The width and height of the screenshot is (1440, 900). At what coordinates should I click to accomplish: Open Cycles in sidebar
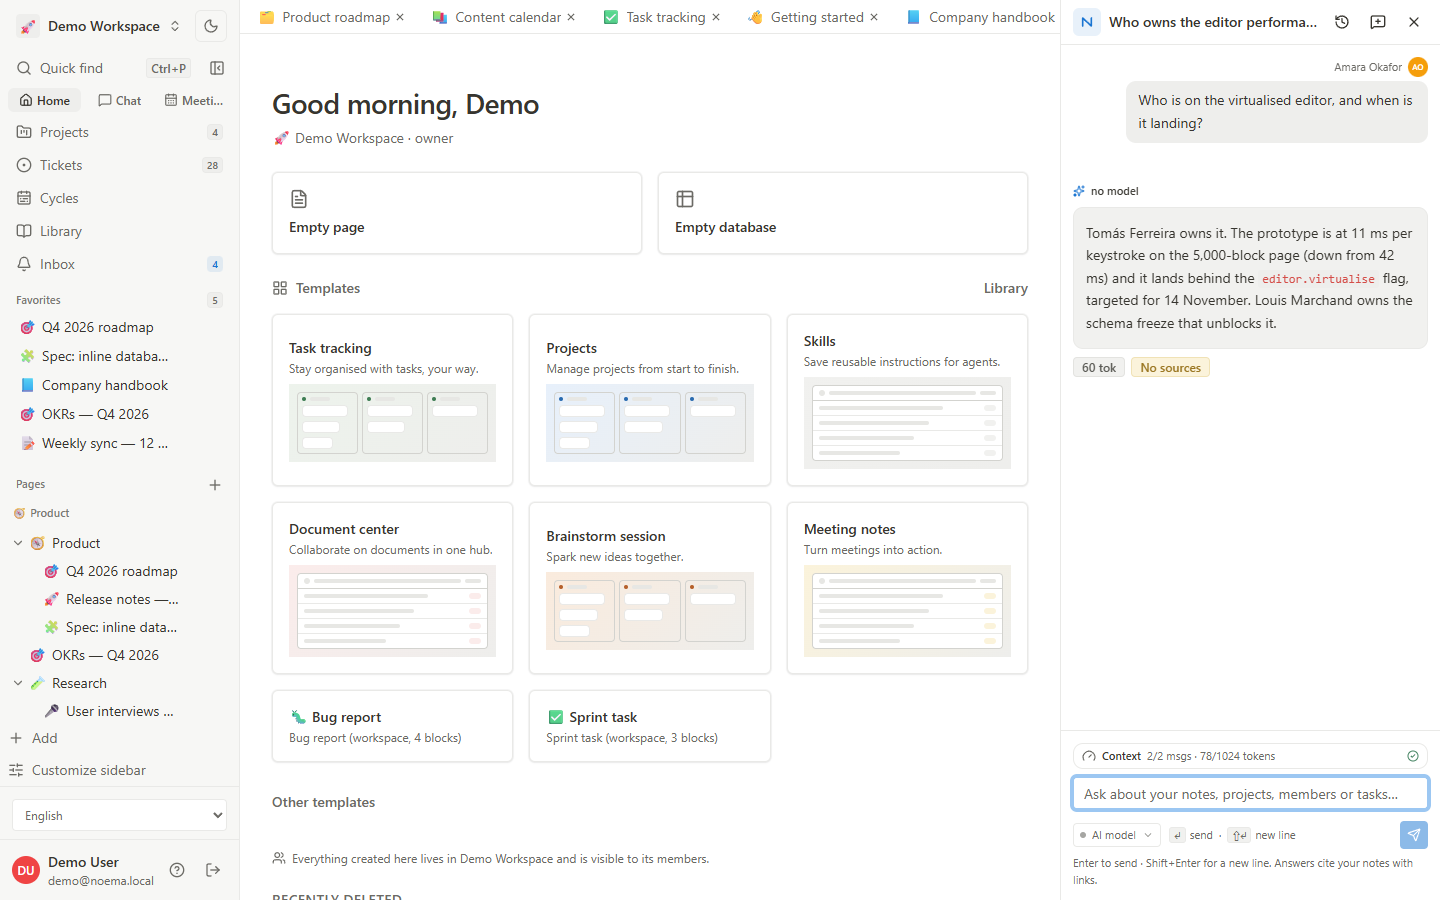120,198
